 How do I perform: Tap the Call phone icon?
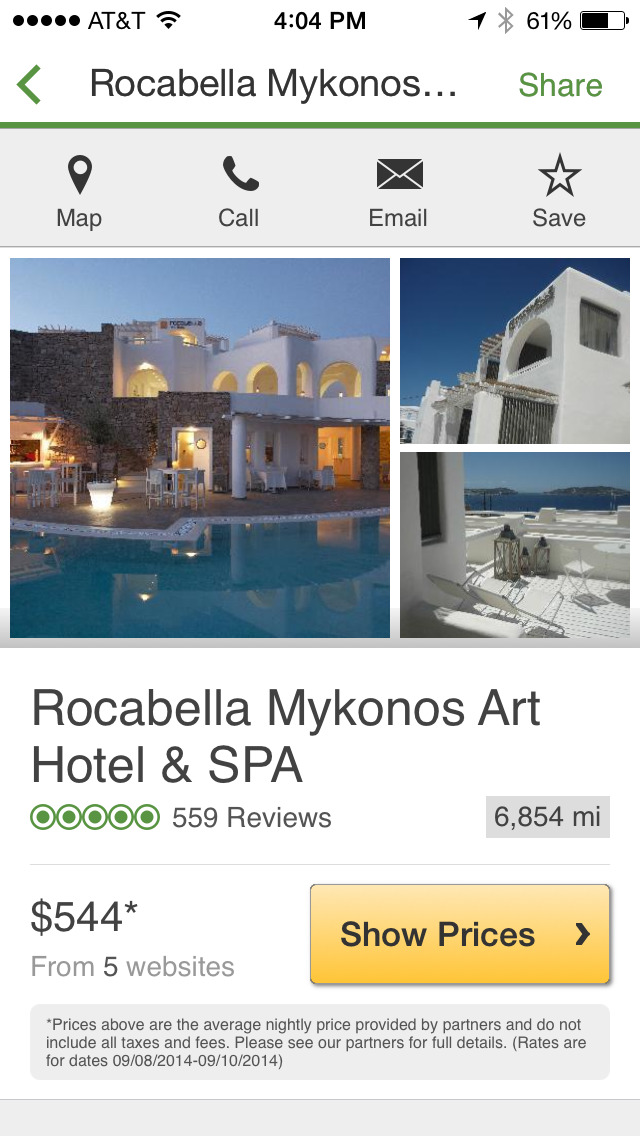pos(240,174)
